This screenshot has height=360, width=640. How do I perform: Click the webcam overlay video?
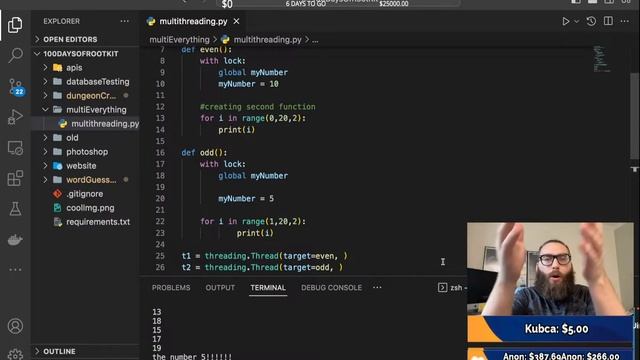click(x=550, y=269)
